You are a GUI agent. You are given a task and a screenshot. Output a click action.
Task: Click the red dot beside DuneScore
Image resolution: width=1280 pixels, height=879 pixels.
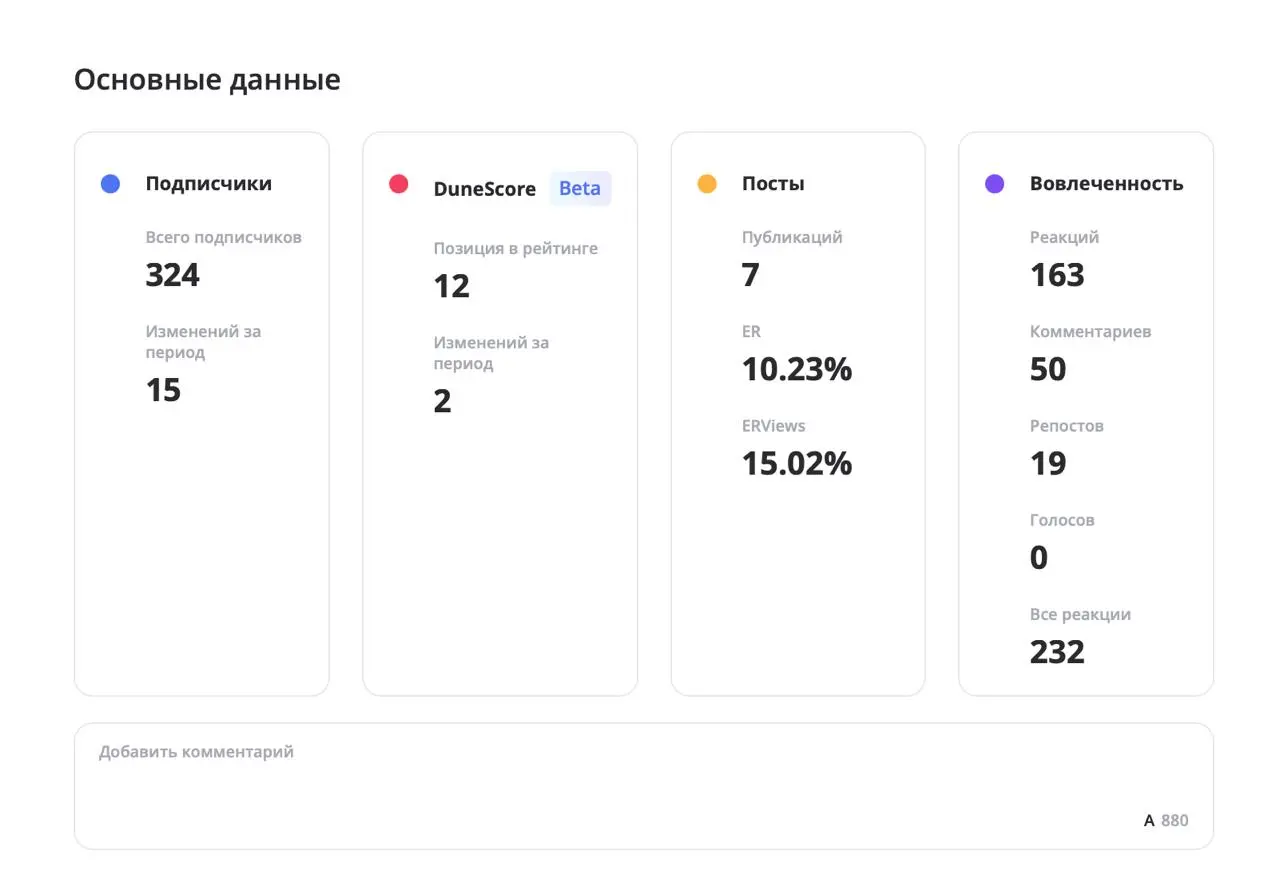pos(398,184)
